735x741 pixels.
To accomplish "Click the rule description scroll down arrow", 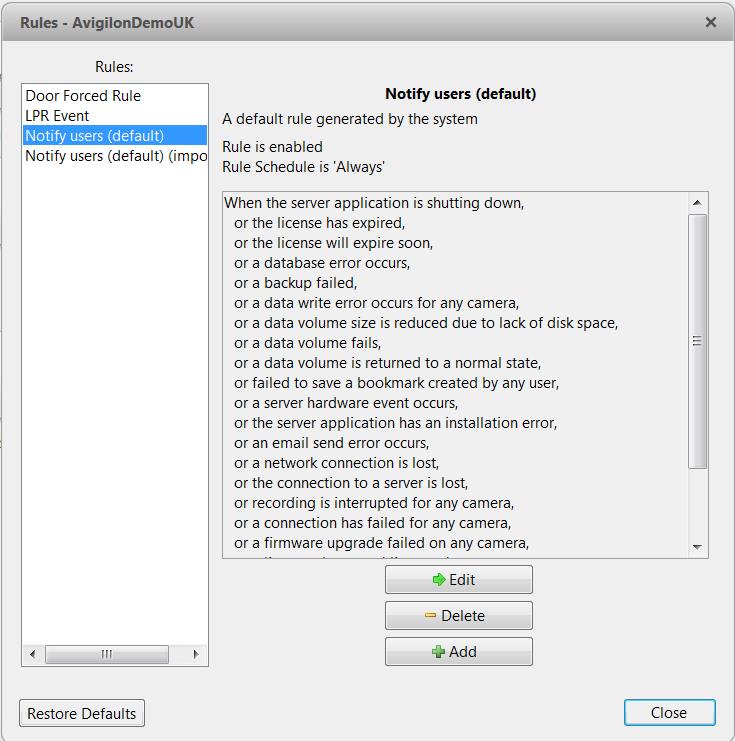I will (697, 547).
